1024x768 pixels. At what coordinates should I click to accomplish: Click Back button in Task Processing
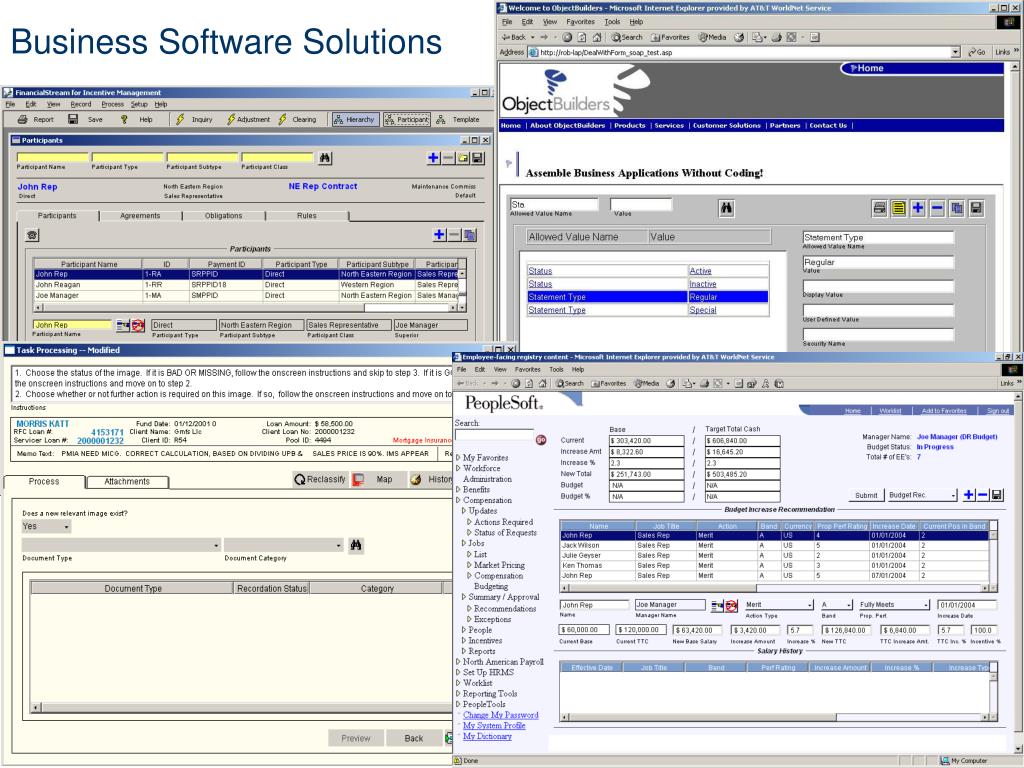tap(413, 738)
